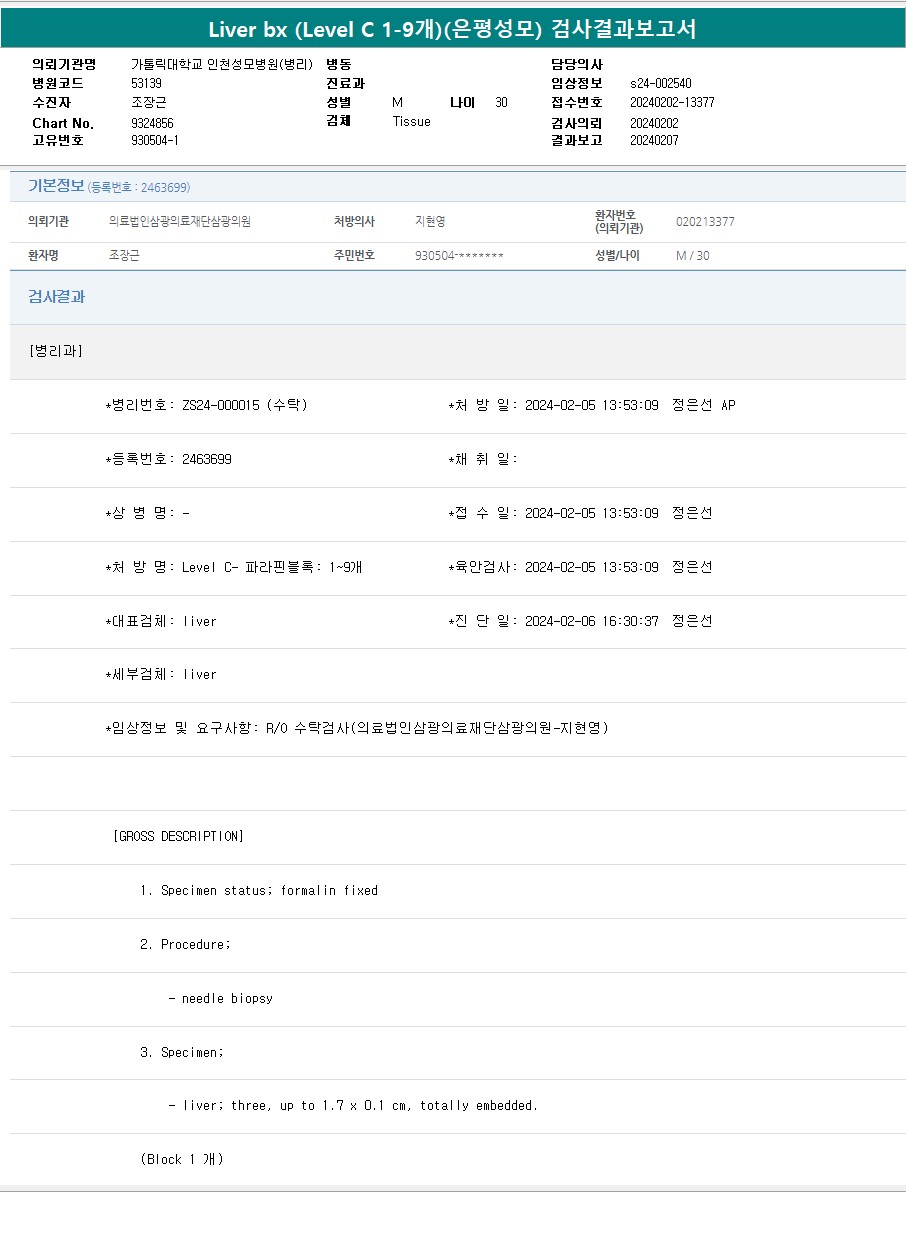Click the [GROSS DESCRIPTION] heading
Viewport: 906px width, 1240px height.
[x=178, y=836]
